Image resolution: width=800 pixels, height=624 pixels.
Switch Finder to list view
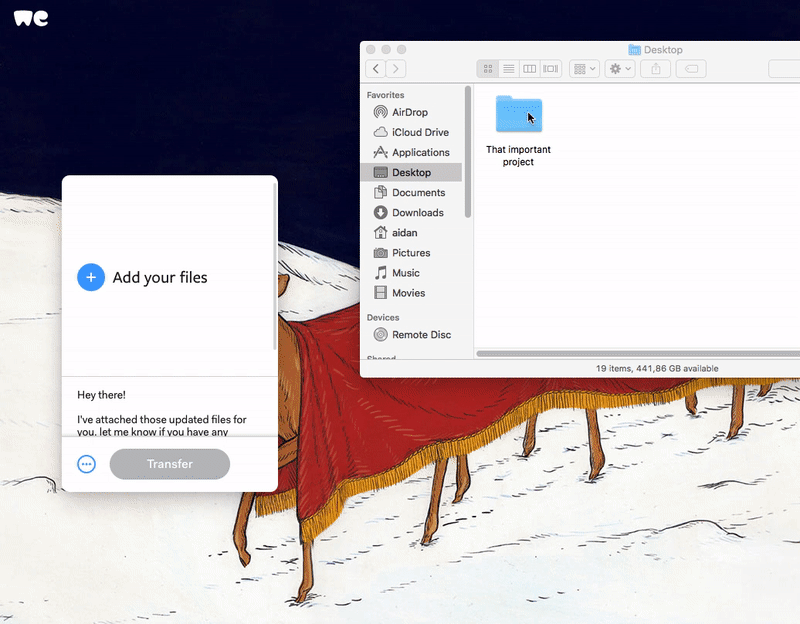coord(509,69)
